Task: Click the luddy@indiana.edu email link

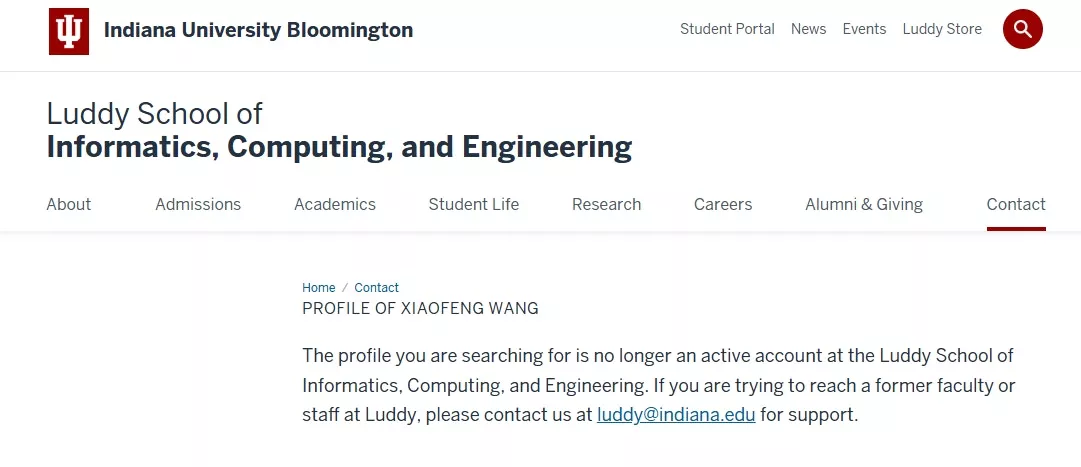Action: [x=676, y=415]
